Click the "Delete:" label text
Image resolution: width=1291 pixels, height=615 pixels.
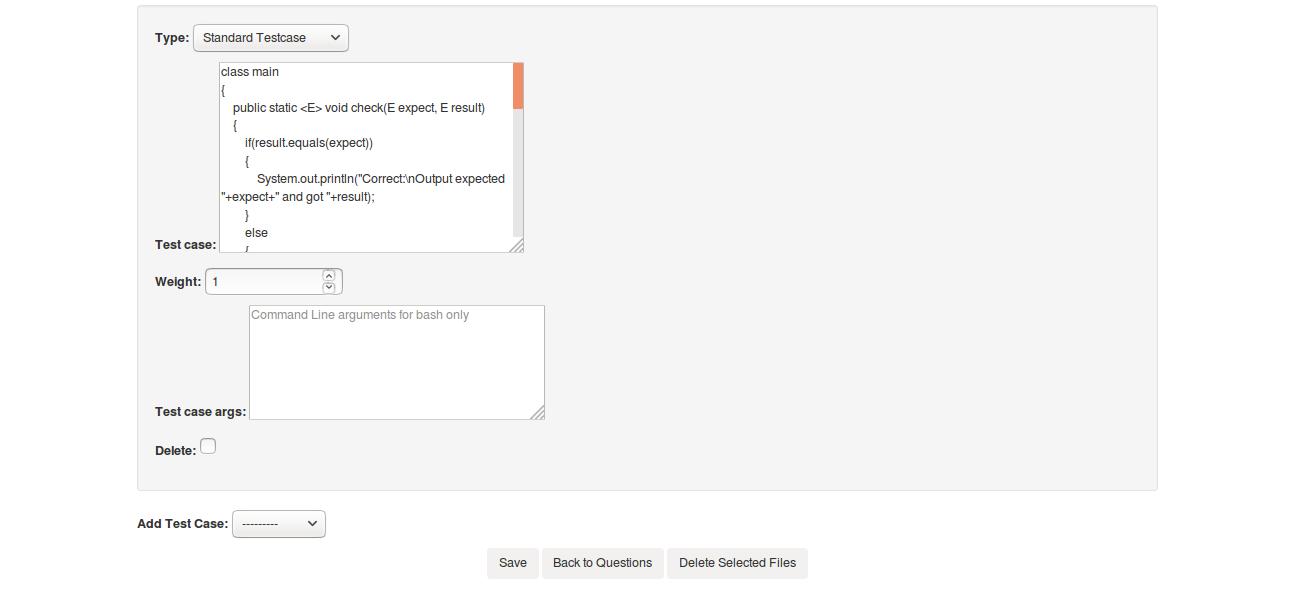175,451
